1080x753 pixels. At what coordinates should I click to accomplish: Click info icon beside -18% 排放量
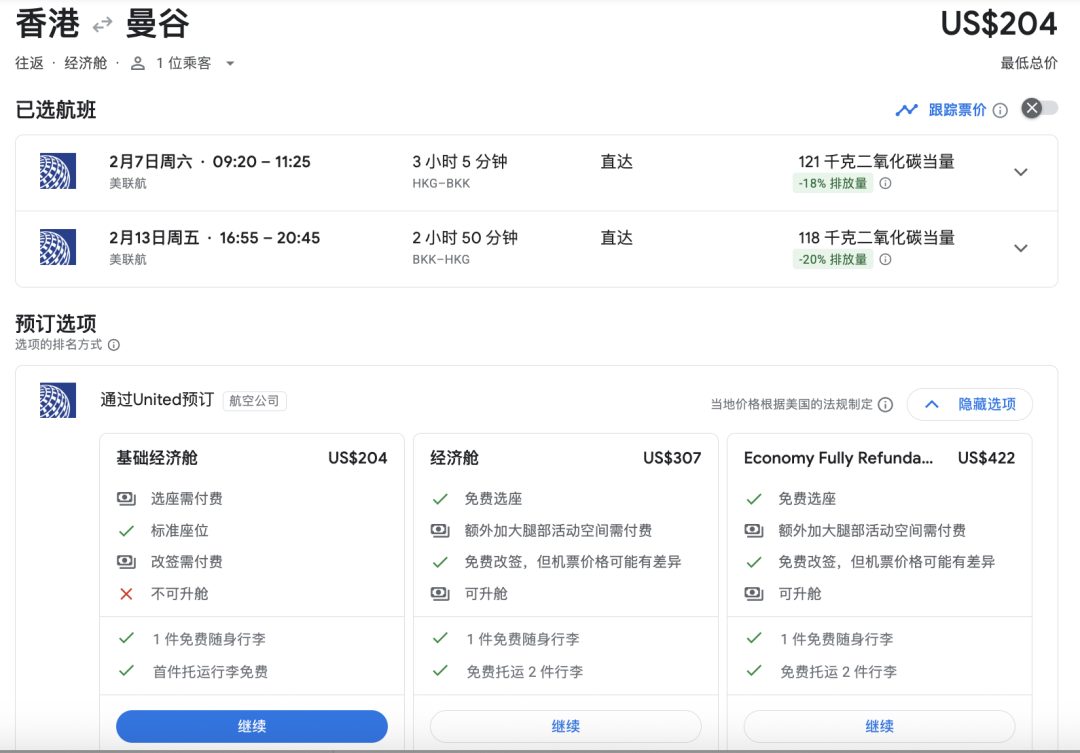pyautogui.click(x=885, y=184)
